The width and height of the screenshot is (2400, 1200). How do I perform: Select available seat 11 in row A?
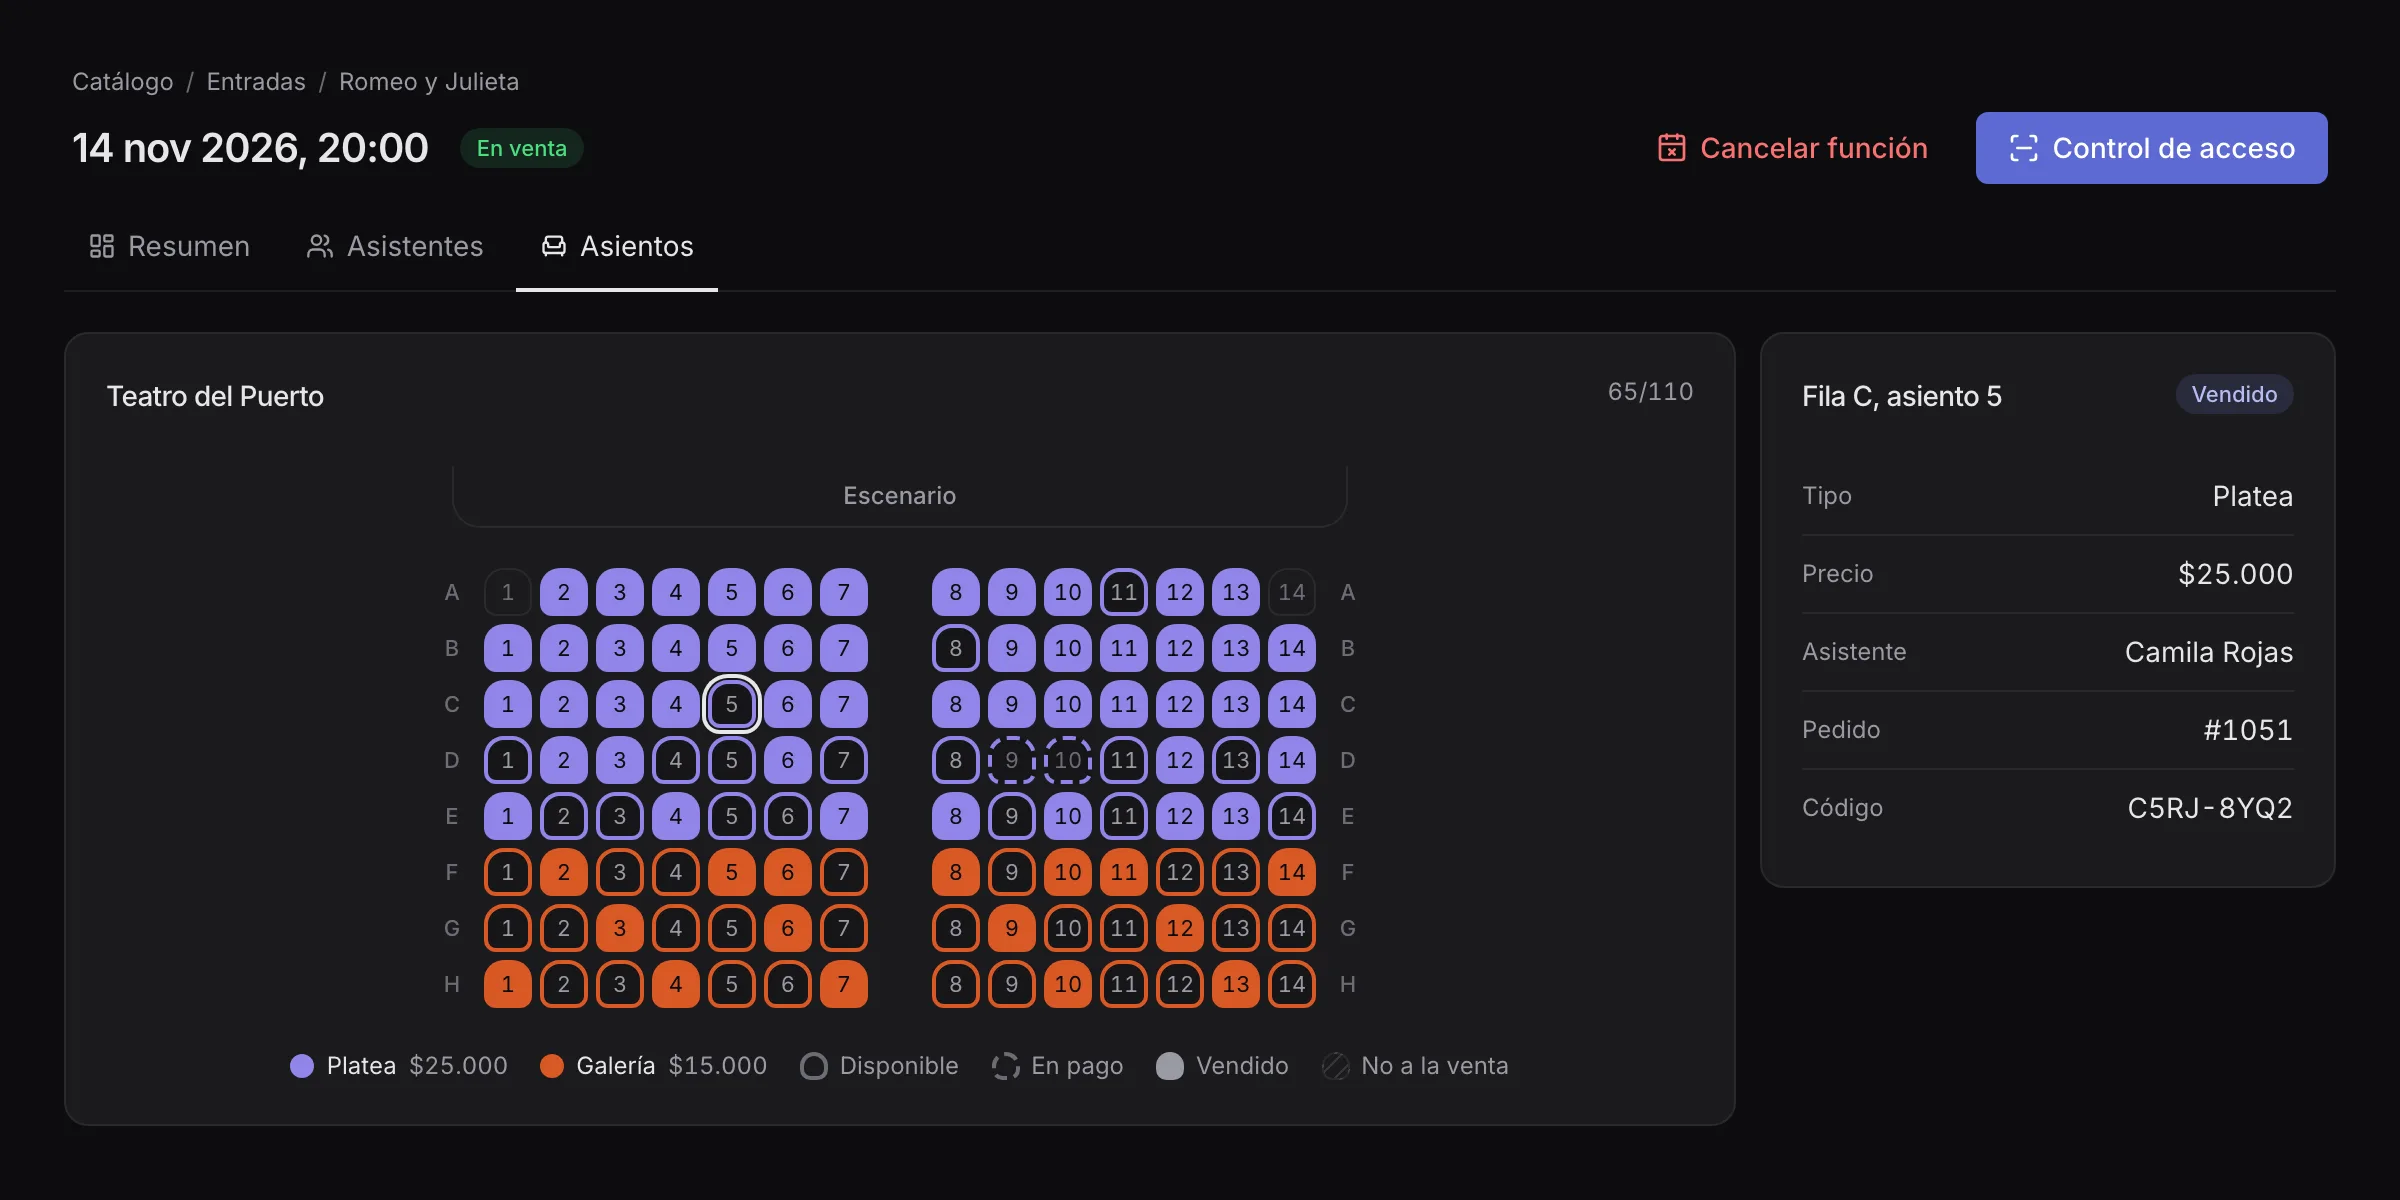1124,592
